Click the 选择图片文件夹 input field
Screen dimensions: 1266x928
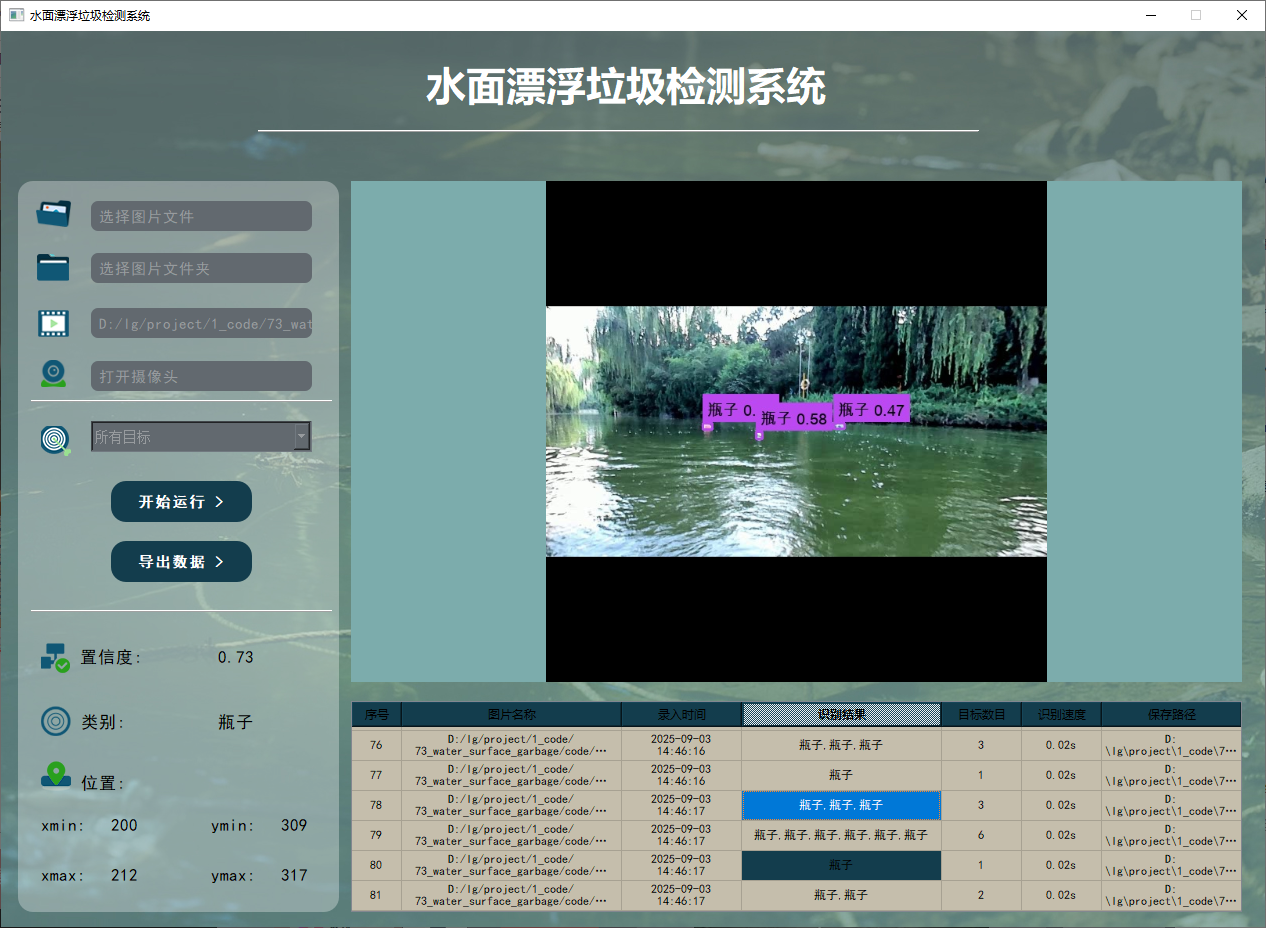pyautogui.click(x=201, y=268)
